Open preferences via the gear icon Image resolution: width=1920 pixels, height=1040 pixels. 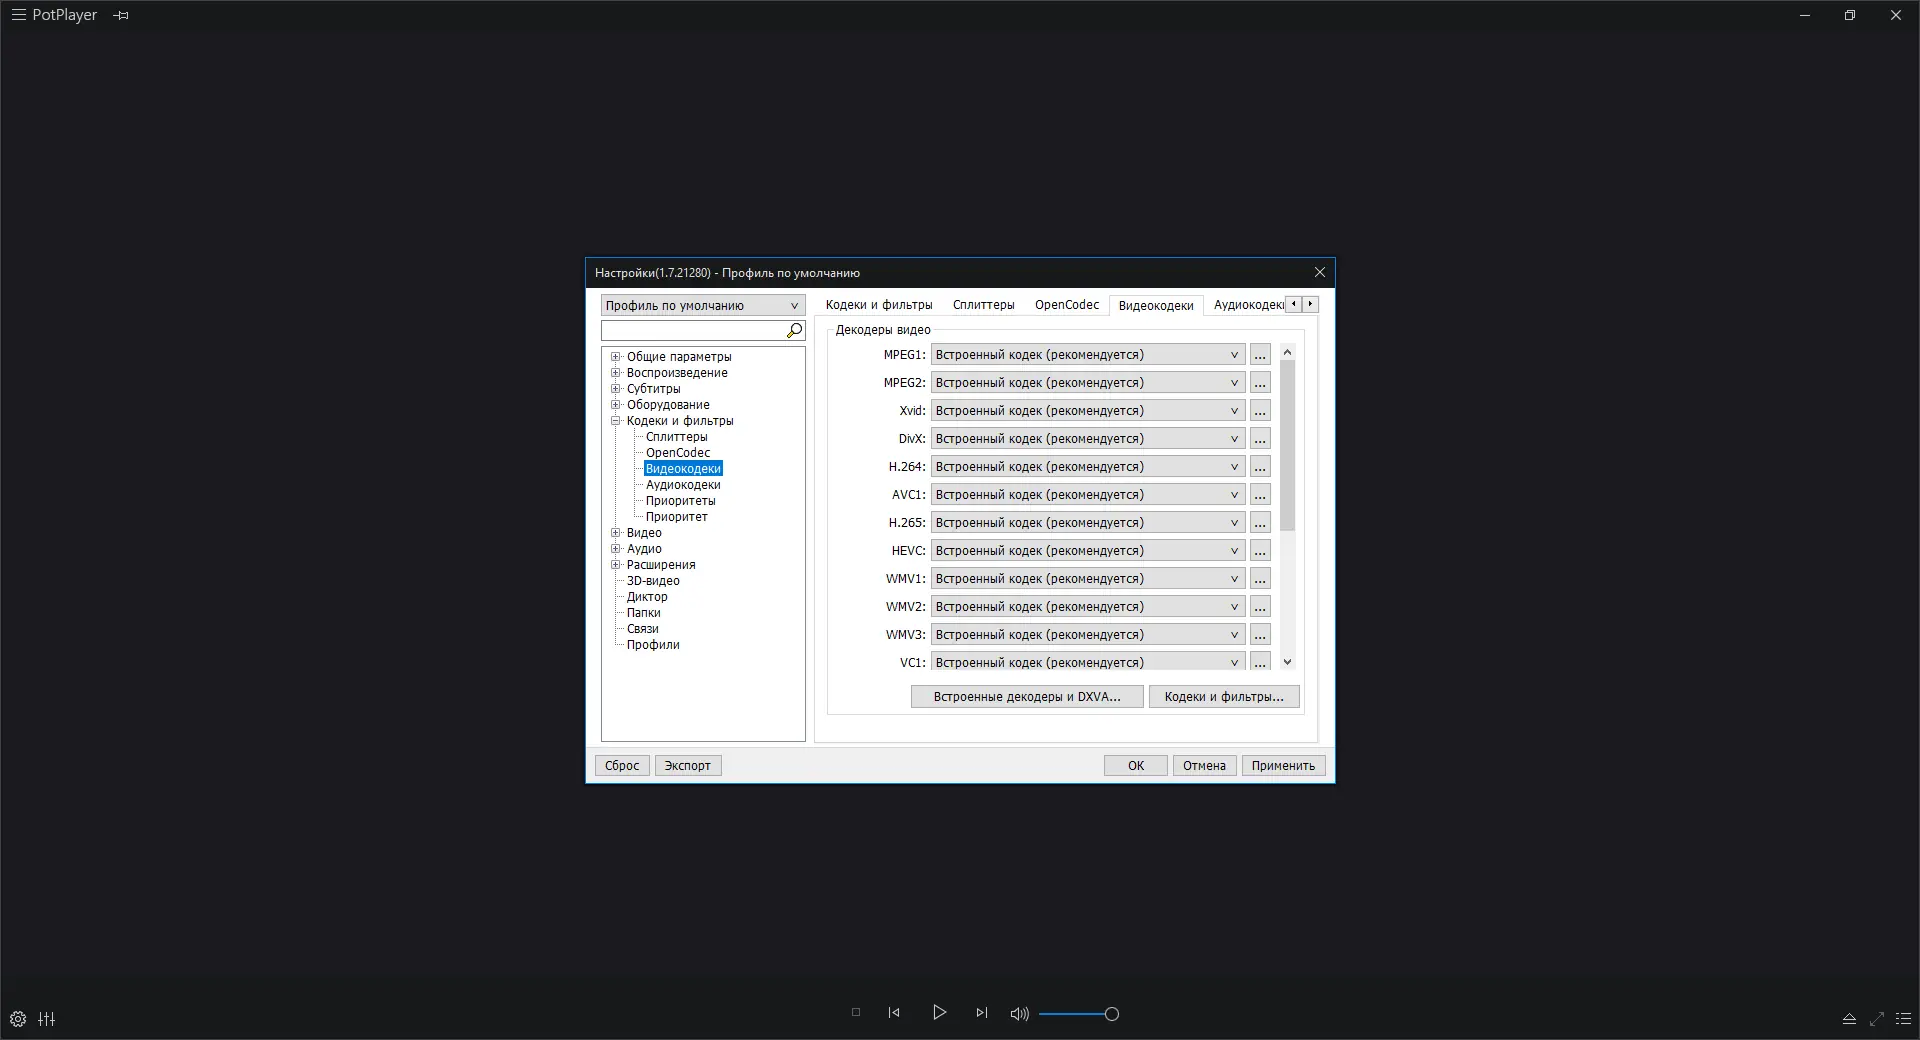pos(18,1020)
